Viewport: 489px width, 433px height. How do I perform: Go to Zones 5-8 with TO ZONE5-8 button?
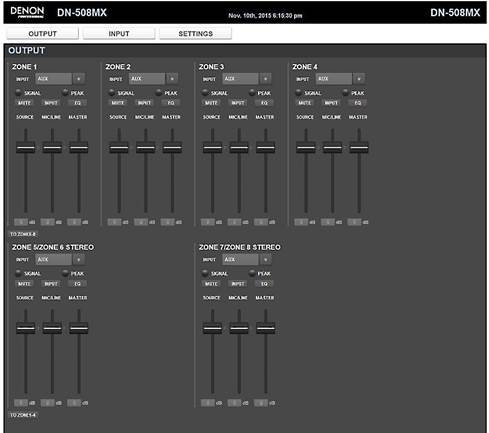(x=23, y=234)
